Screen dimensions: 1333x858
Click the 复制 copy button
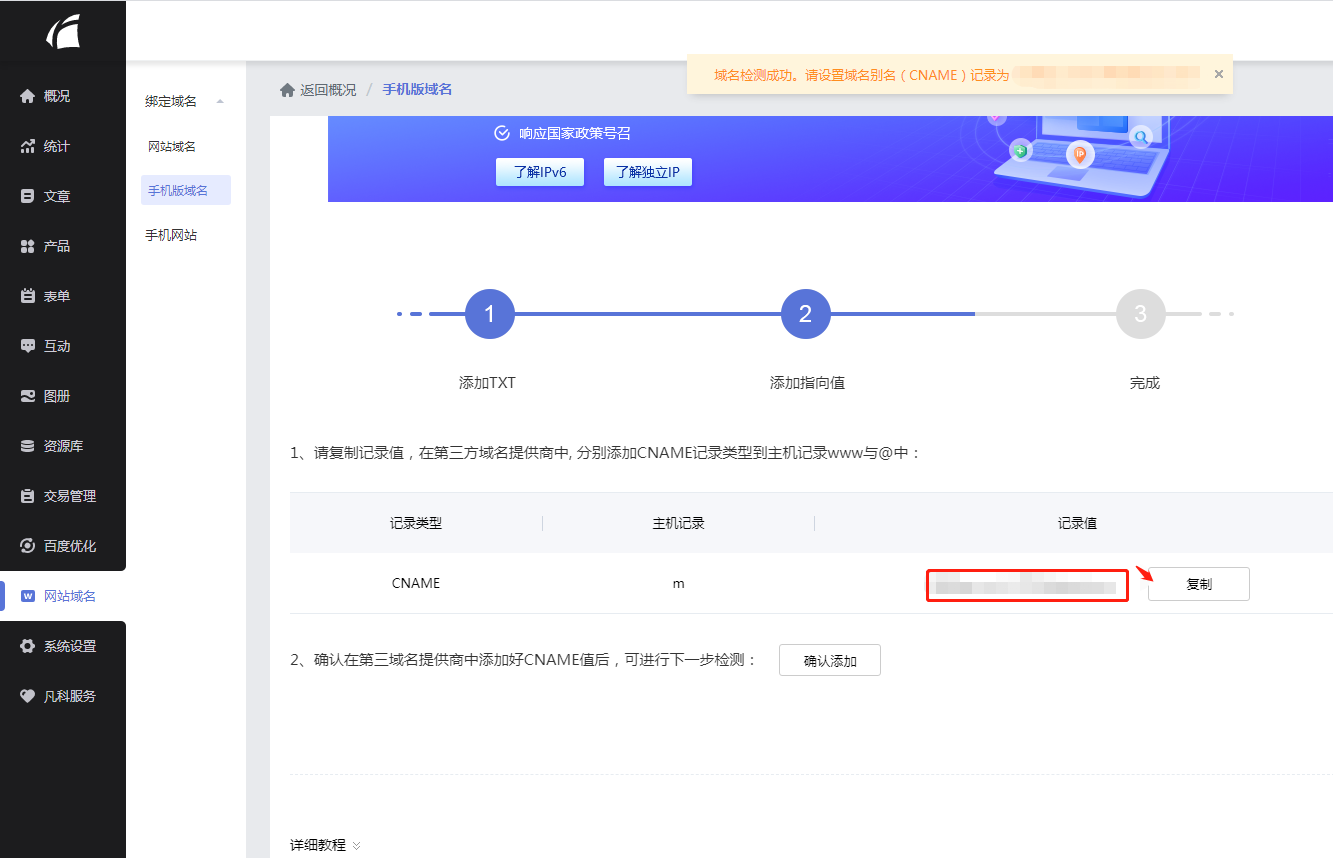coord(1197,583)
